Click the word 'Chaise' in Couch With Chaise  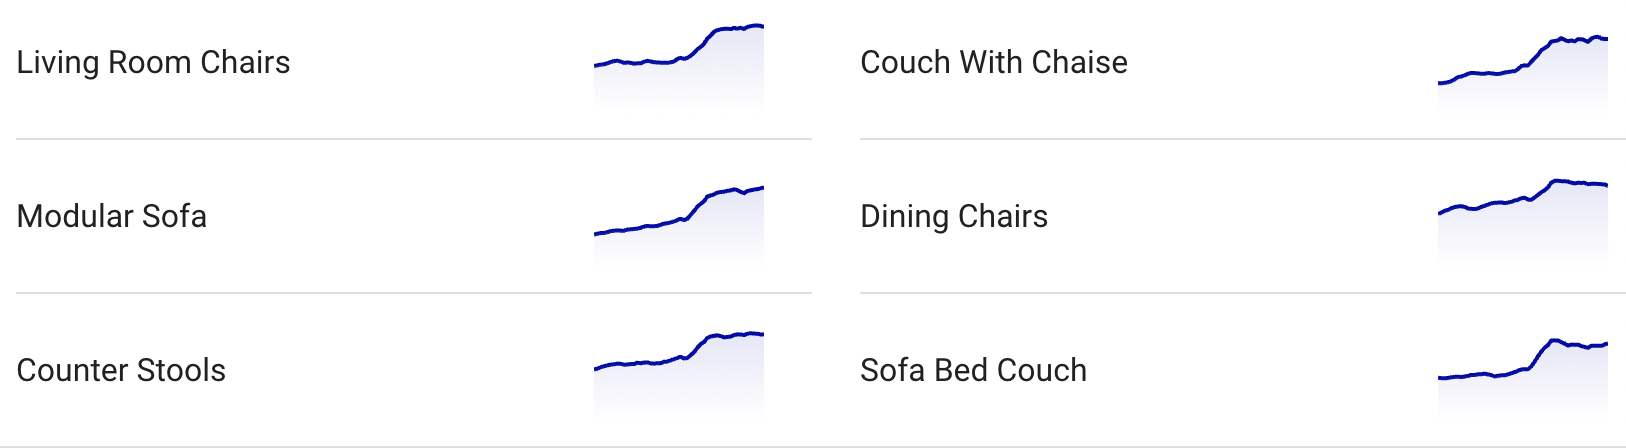coord(1080,62)
